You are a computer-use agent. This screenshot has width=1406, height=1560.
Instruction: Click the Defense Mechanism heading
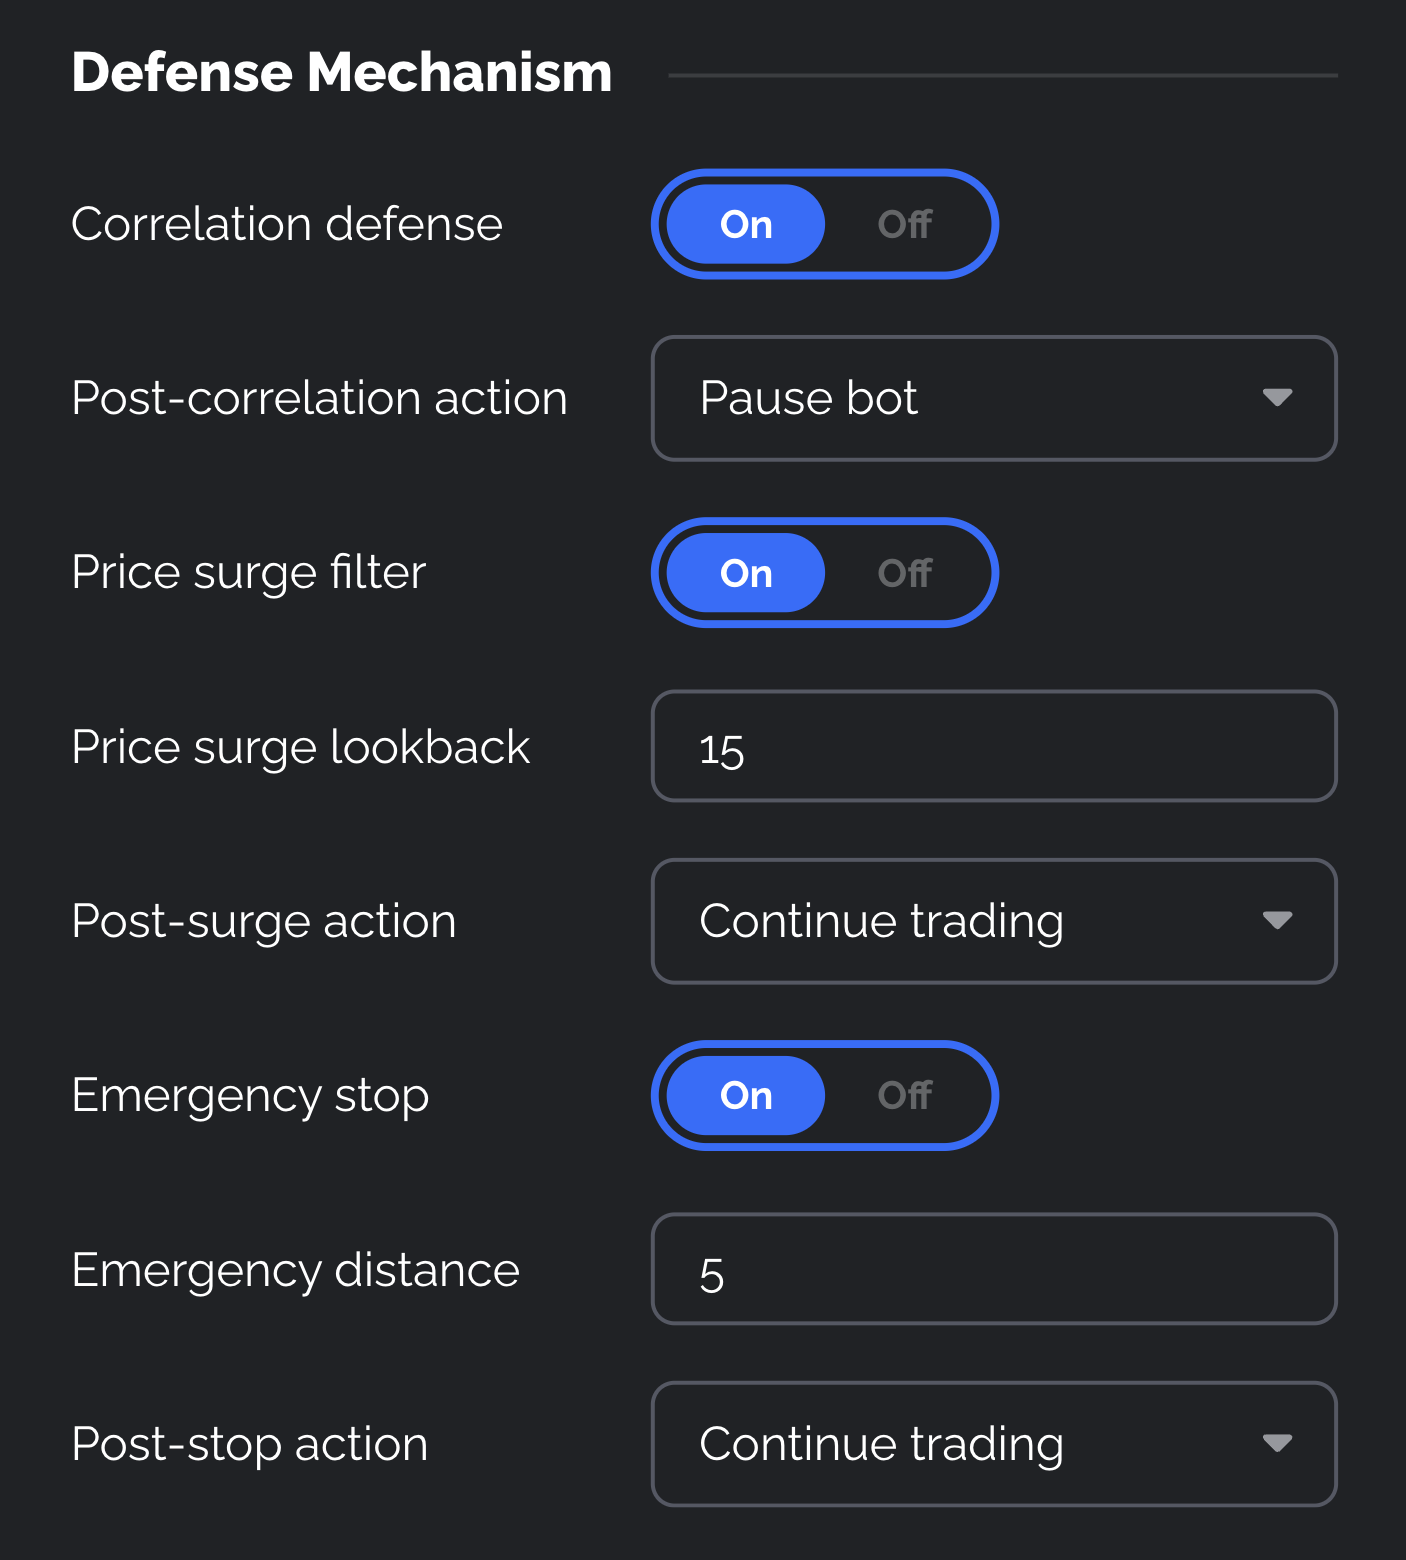341,73
